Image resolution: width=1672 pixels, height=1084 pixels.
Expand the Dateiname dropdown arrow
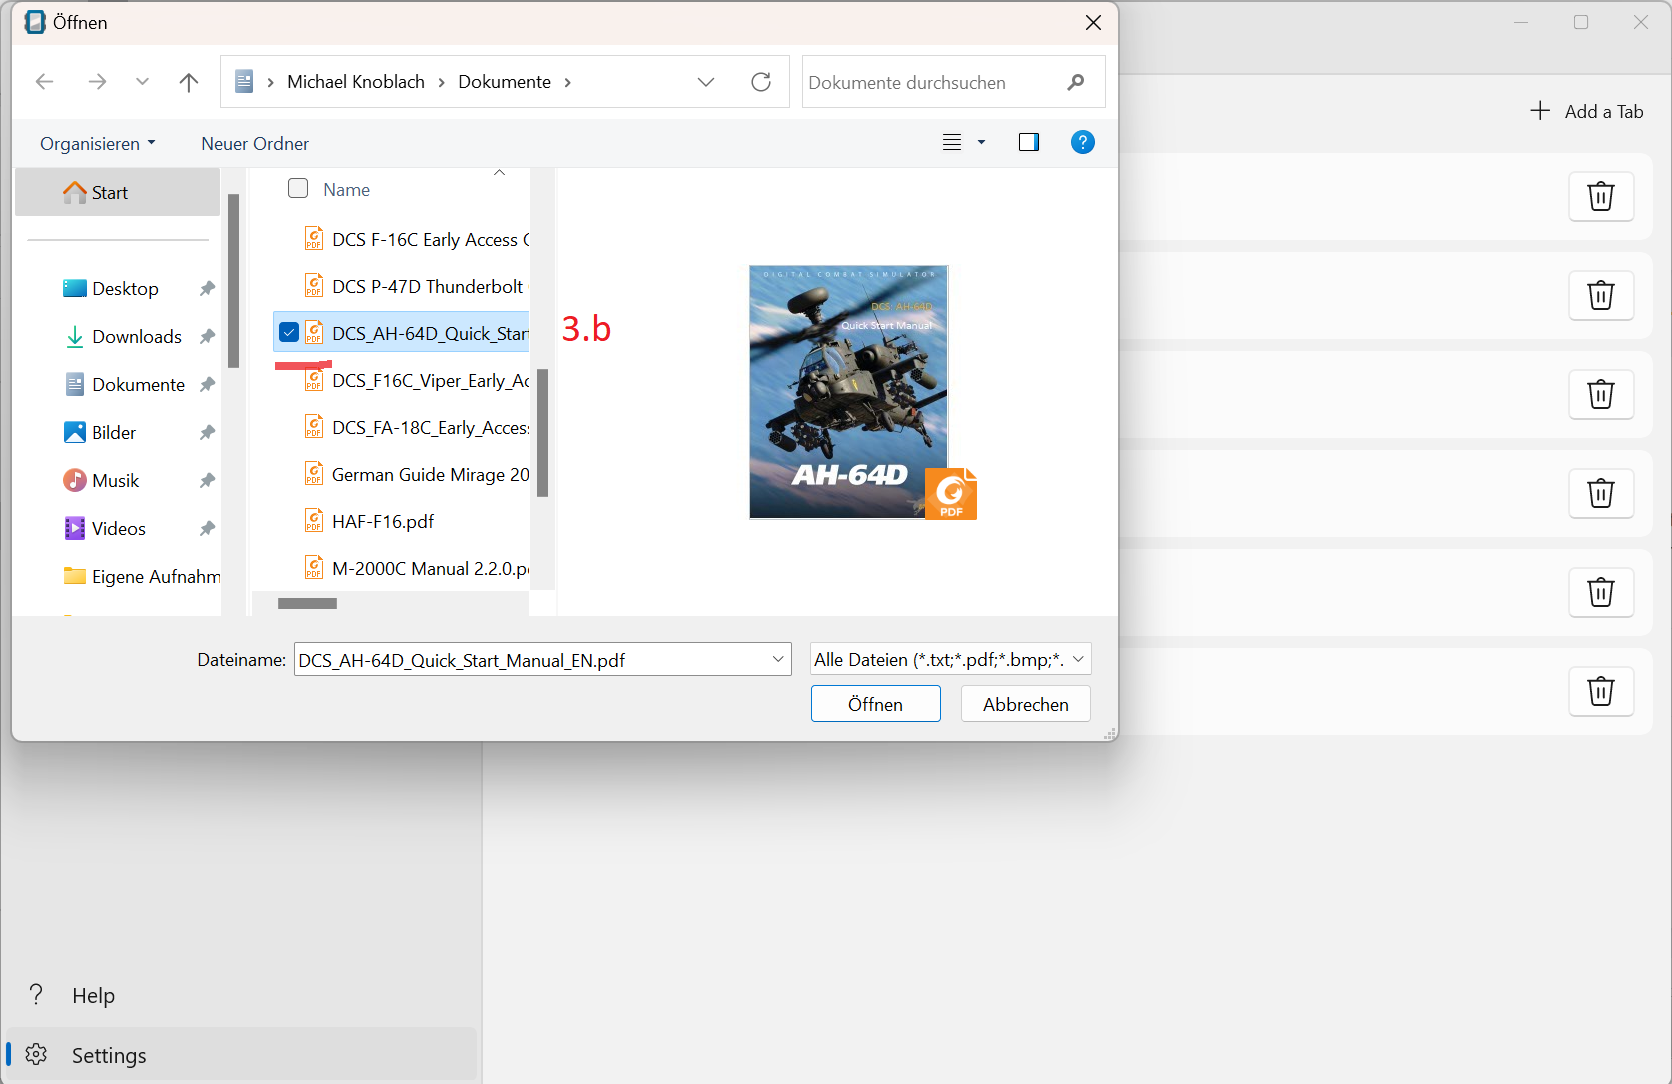(x=778, y=660)
